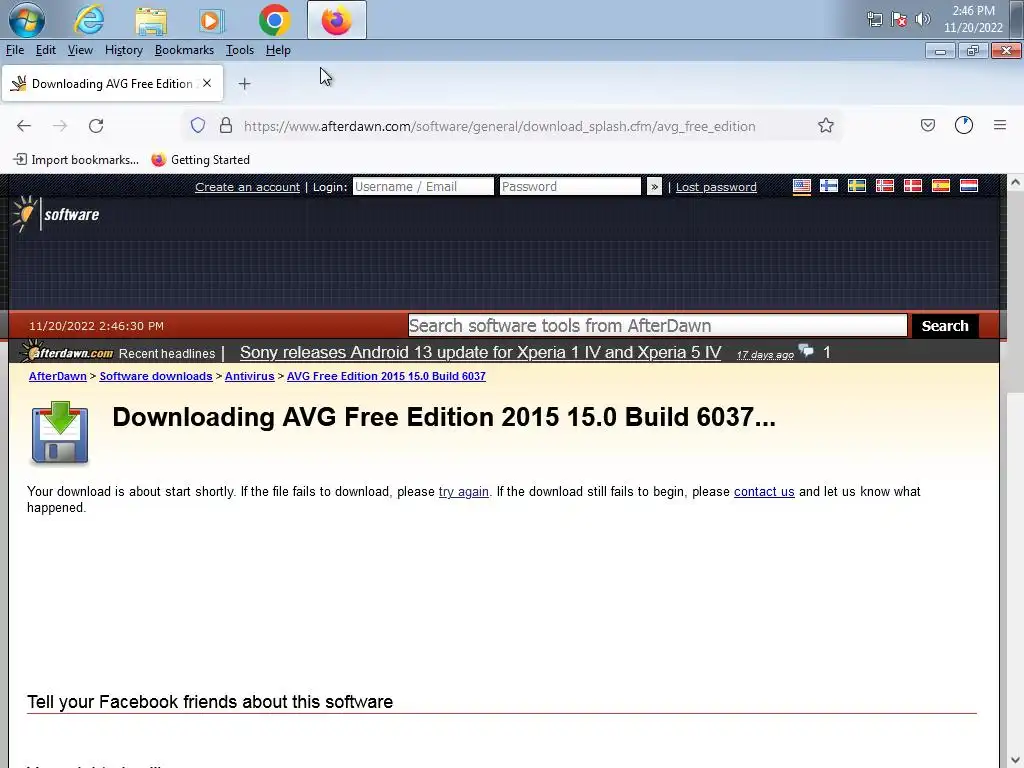Screen dimensions: 1024x768
Task: Open the File menu
Action: tap(14, 50)
